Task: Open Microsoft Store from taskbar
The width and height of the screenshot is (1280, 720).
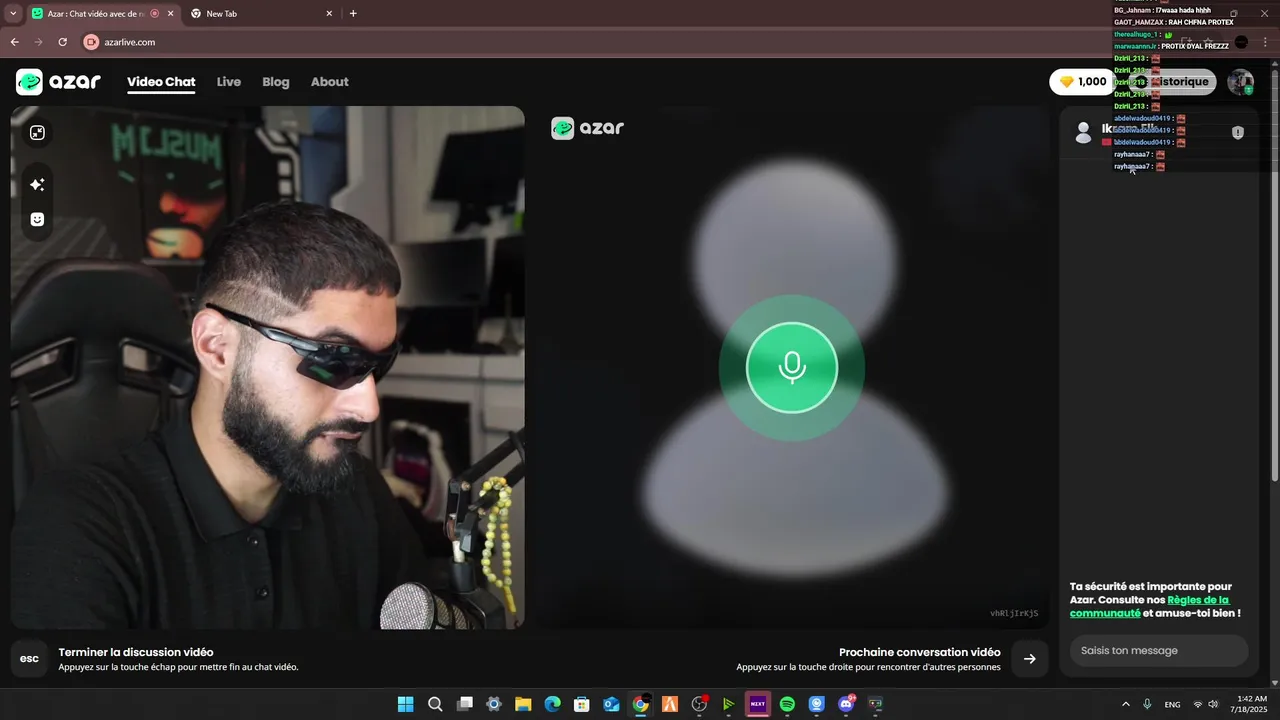Action: [581, 704]
